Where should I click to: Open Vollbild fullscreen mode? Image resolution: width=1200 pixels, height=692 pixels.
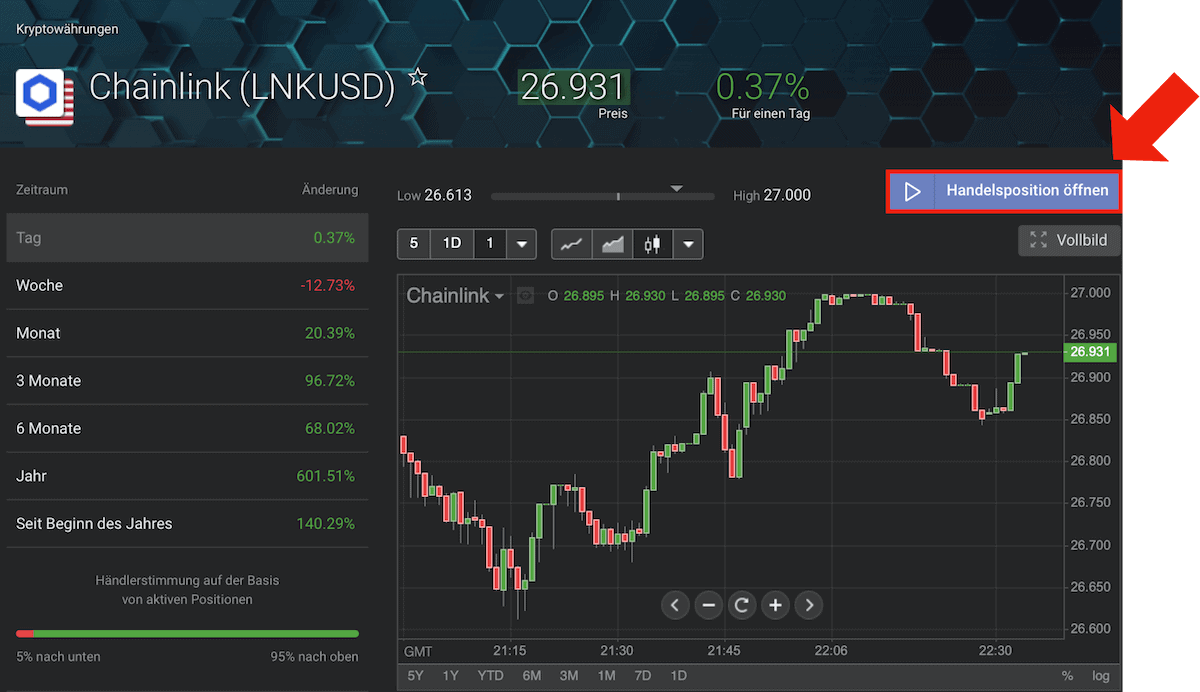(1069, 240)
